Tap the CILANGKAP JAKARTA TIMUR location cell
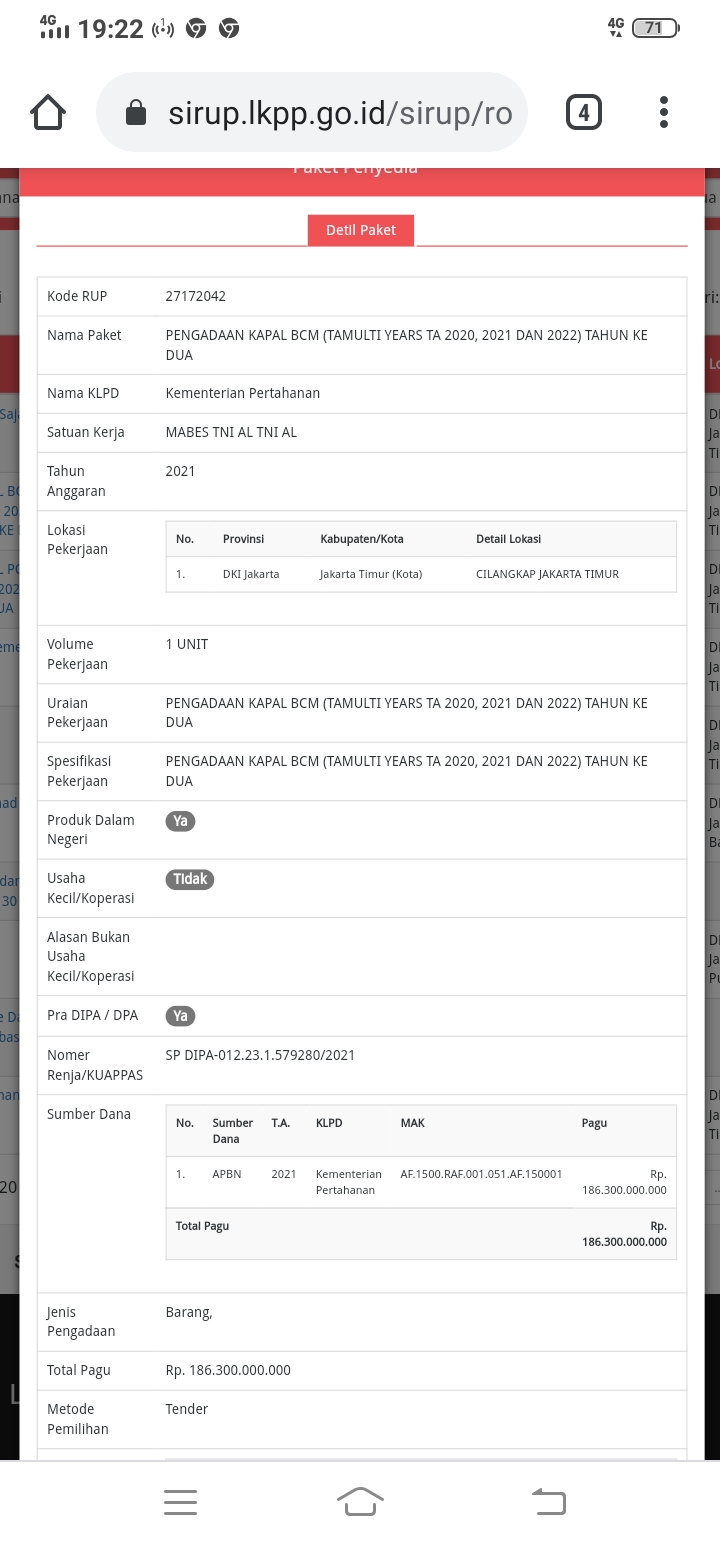 click(547, 574)
